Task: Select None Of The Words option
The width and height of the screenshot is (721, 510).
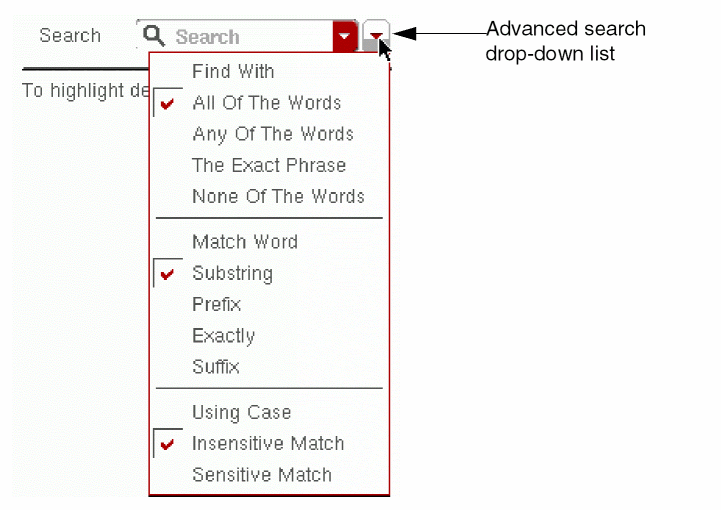Action: pyautogui.click(x=277, y=196)
